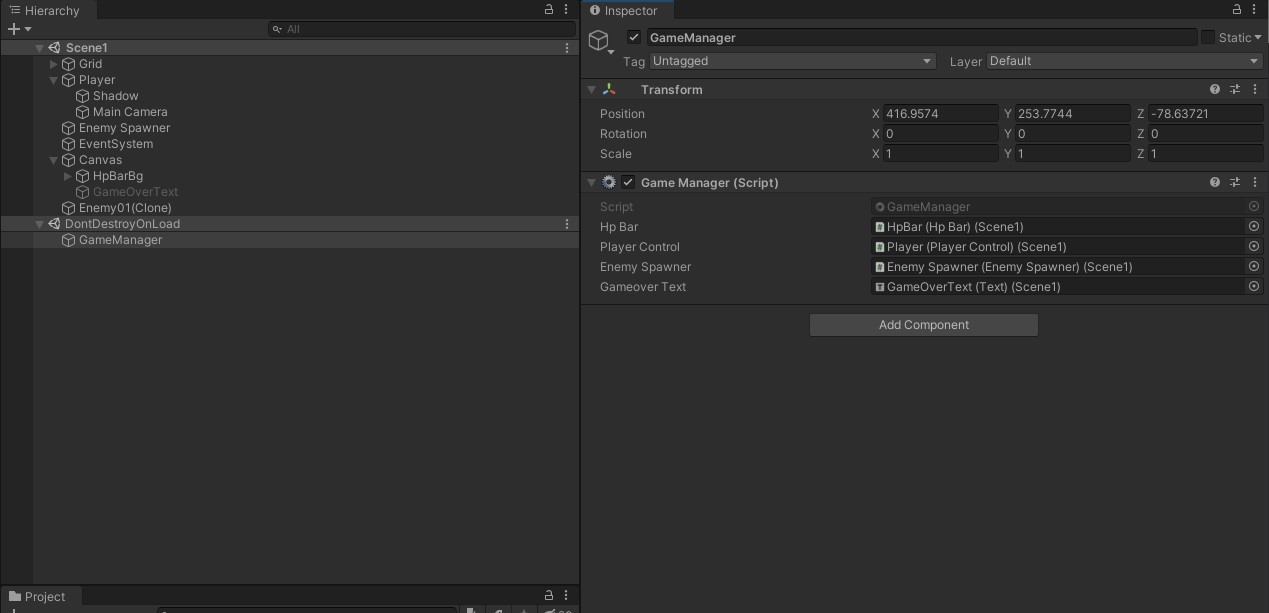The image size is (1269, 613).
Task: Open Transform component help reference icon
Action: (1215, 89)
